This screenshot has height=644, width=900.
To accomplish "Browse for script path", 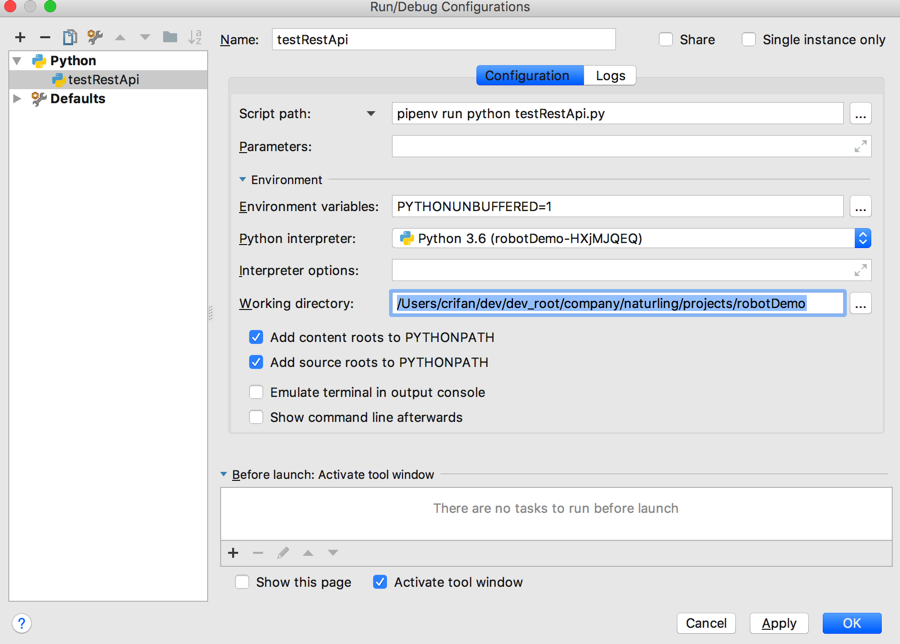I will 860,114.
